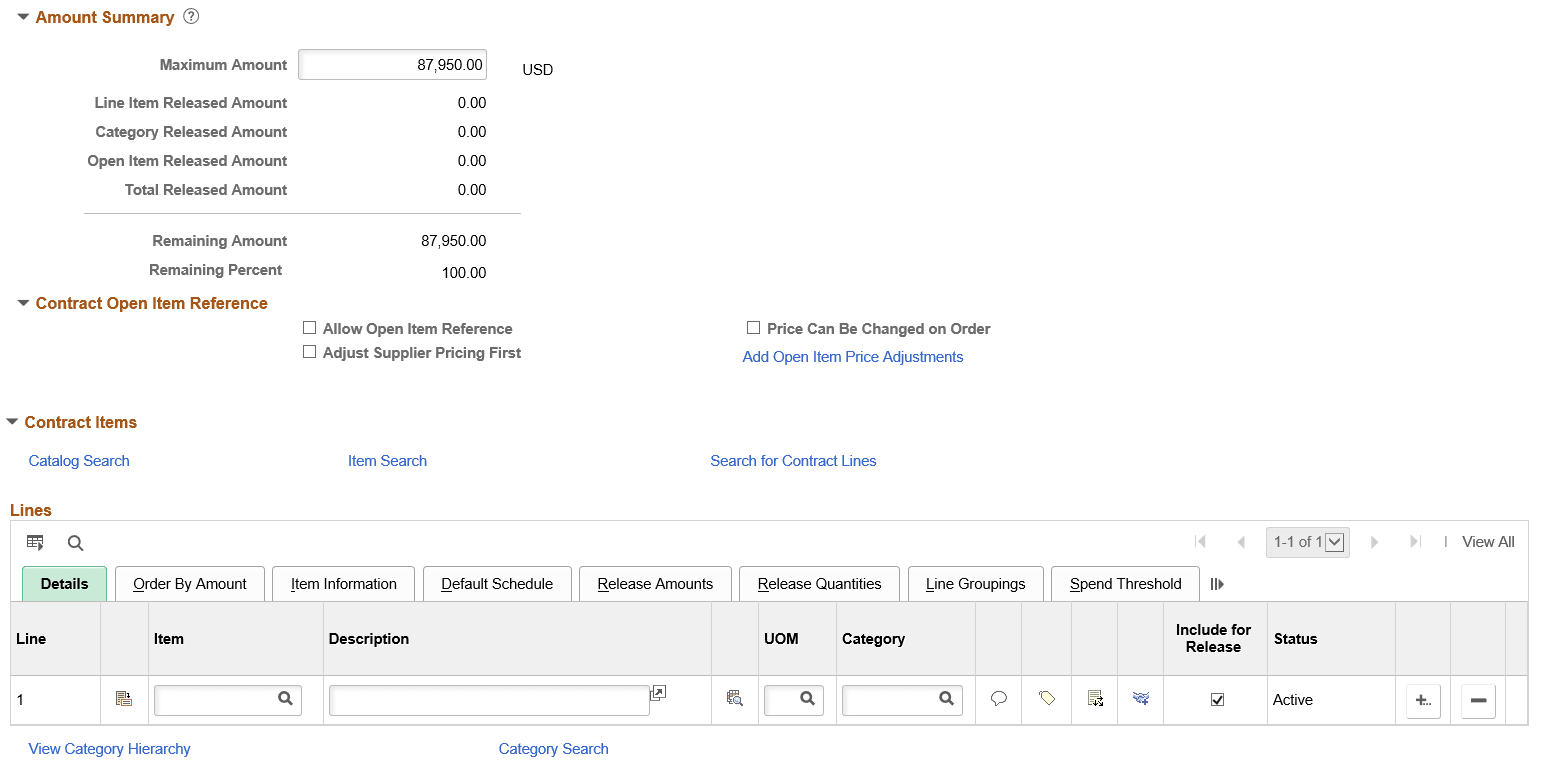Switch to the Release Quantities tab
Image resolution: width=1547 pixels, height=767 pixels.
(819, 583)
